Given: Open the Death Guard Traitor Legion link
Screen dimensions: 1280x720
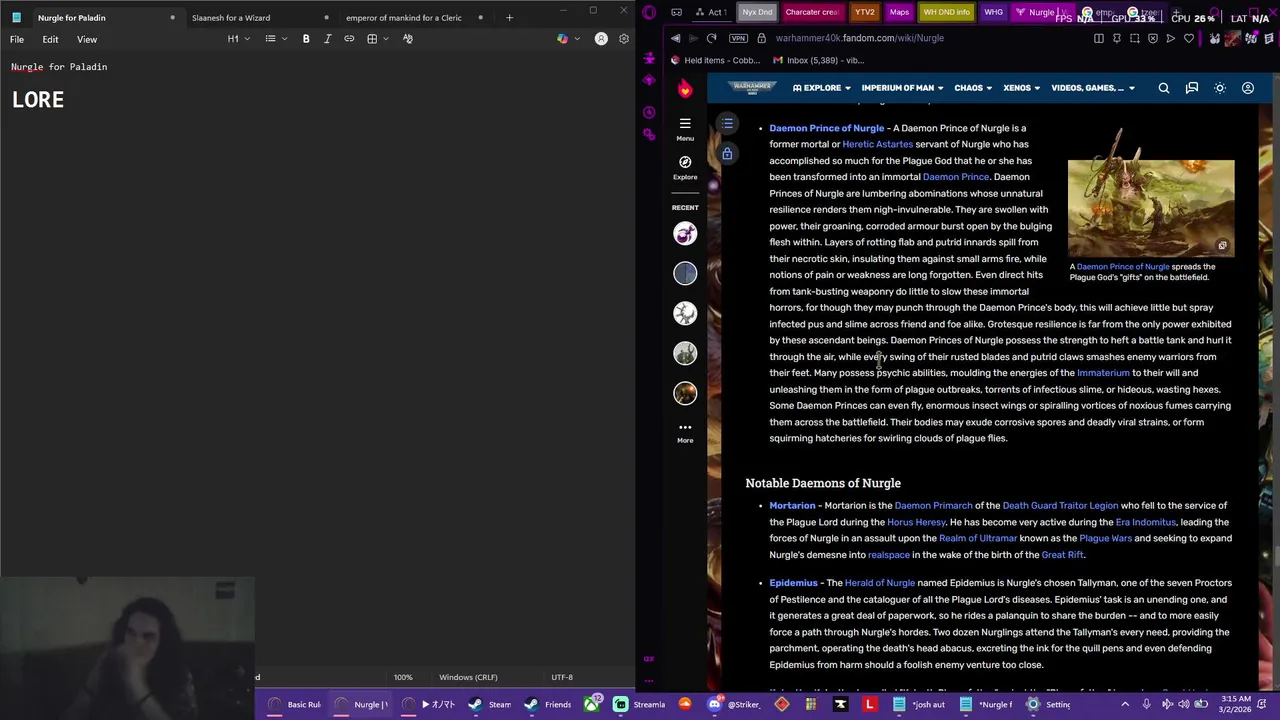Looking at the screenshot, I should (x=1060, y=506).
